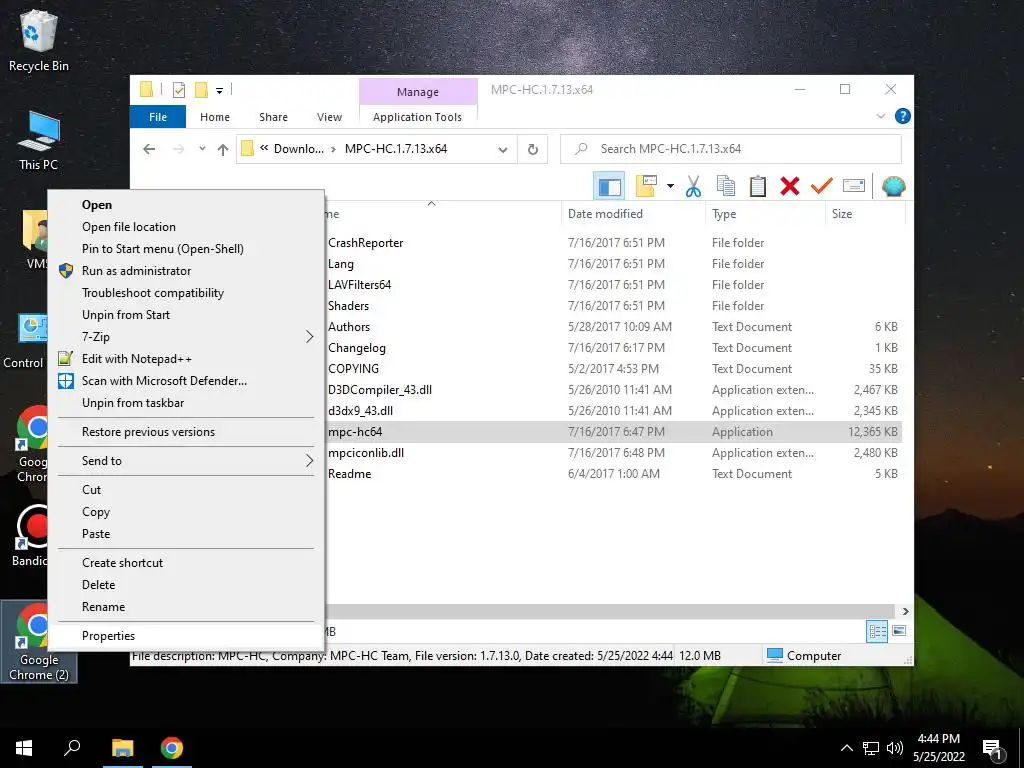Open the Application Tools ribbon tab
This screenshot has height=768, width=1024.
point(417,117)
